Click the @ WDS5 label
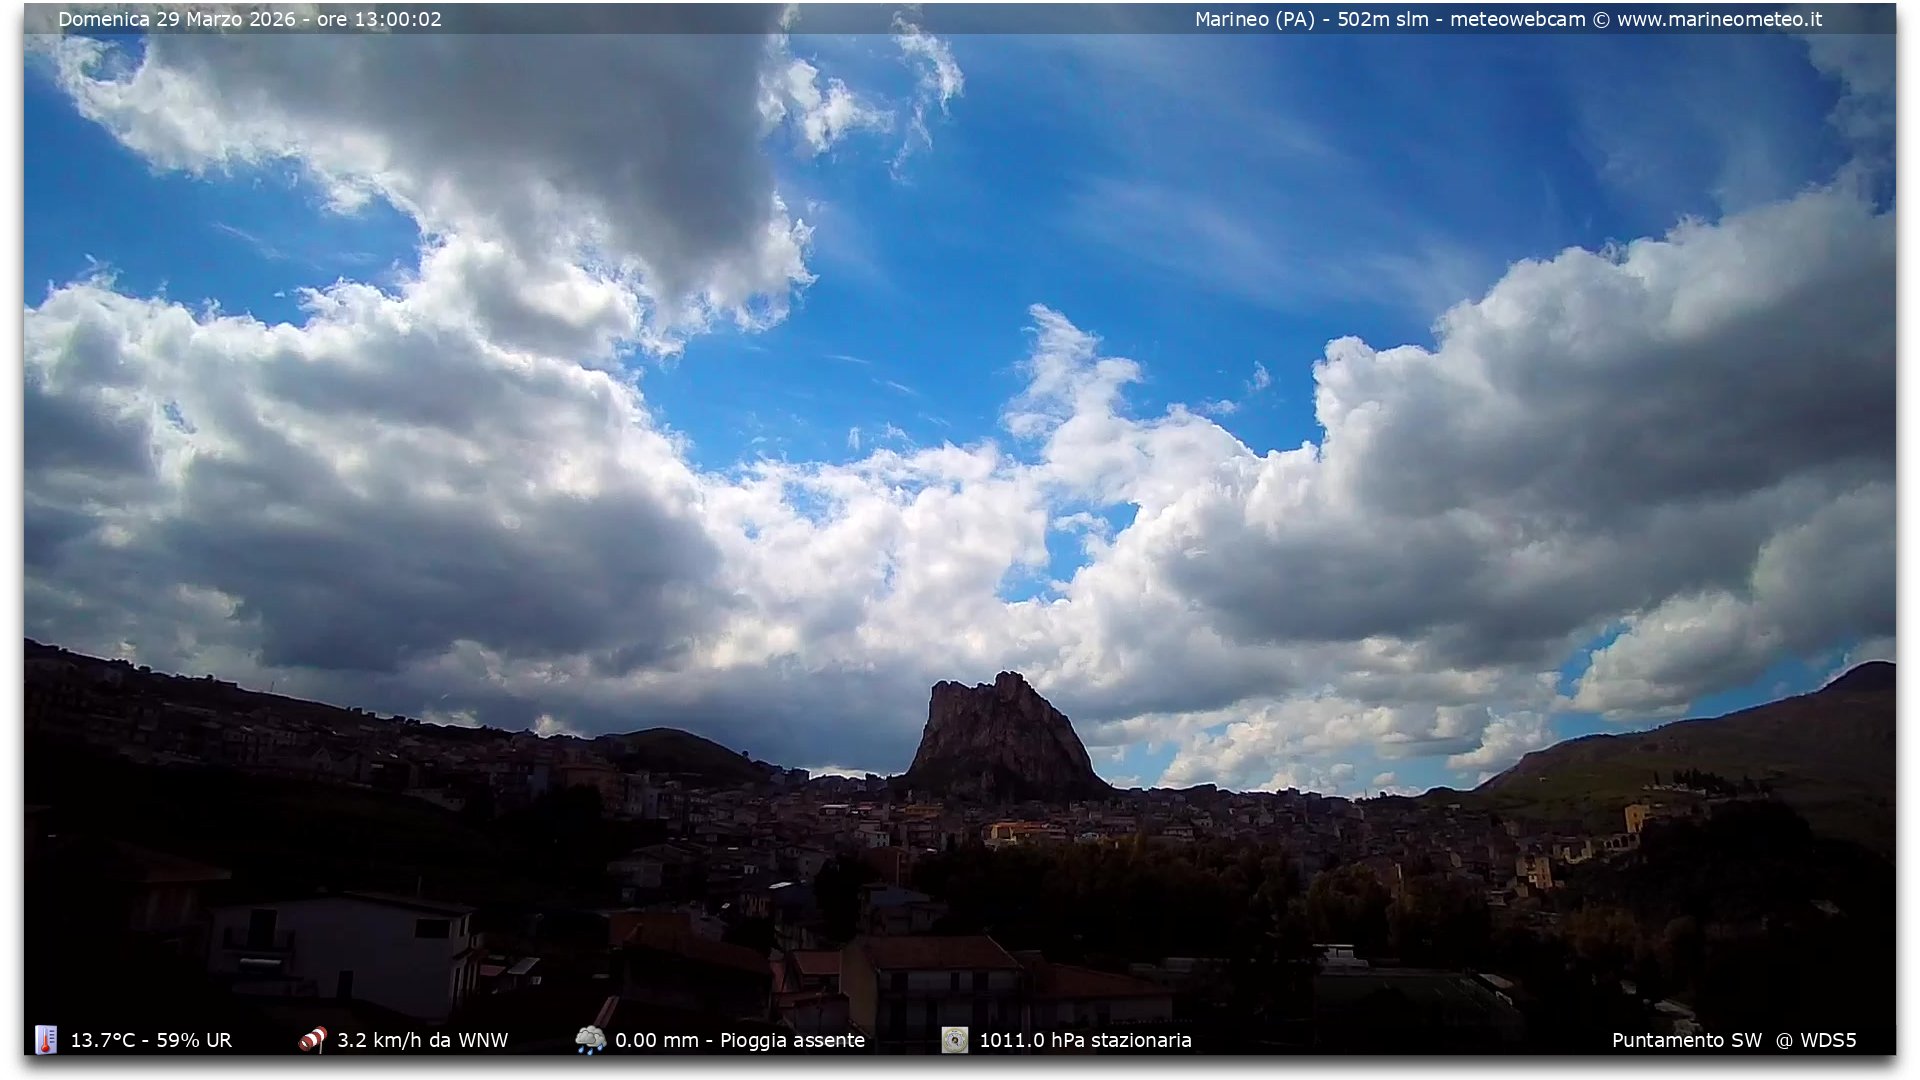1920x1080 pixels. pos(1816,1040)
